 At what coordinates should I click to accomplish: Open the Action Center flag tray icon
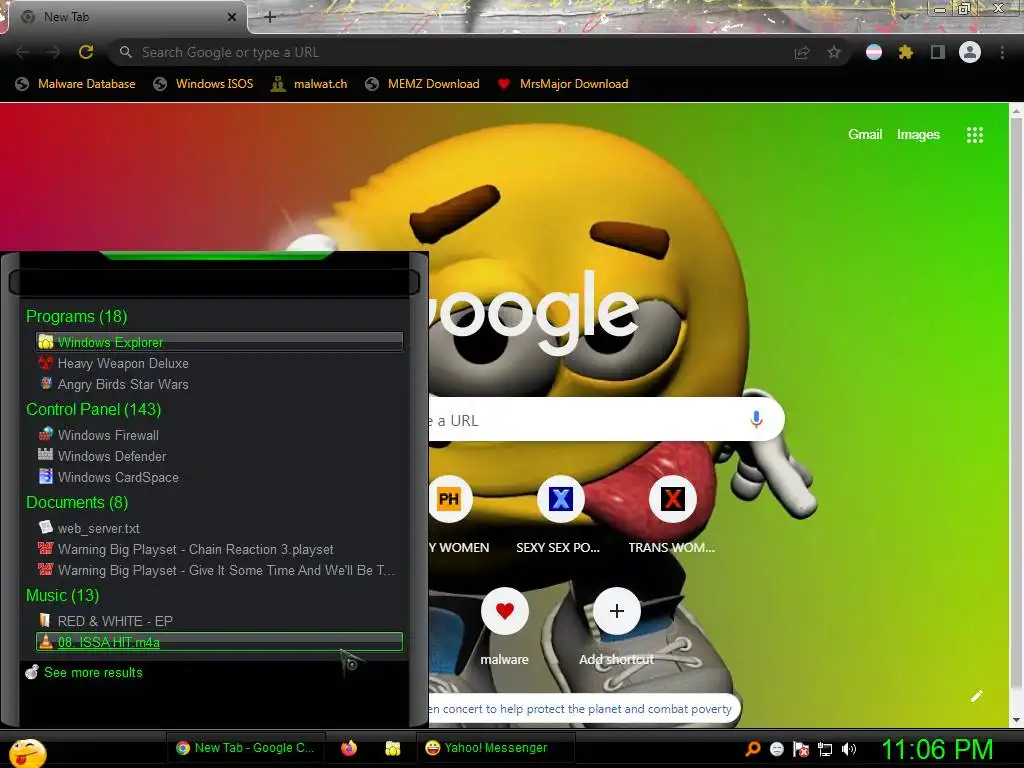801,749
